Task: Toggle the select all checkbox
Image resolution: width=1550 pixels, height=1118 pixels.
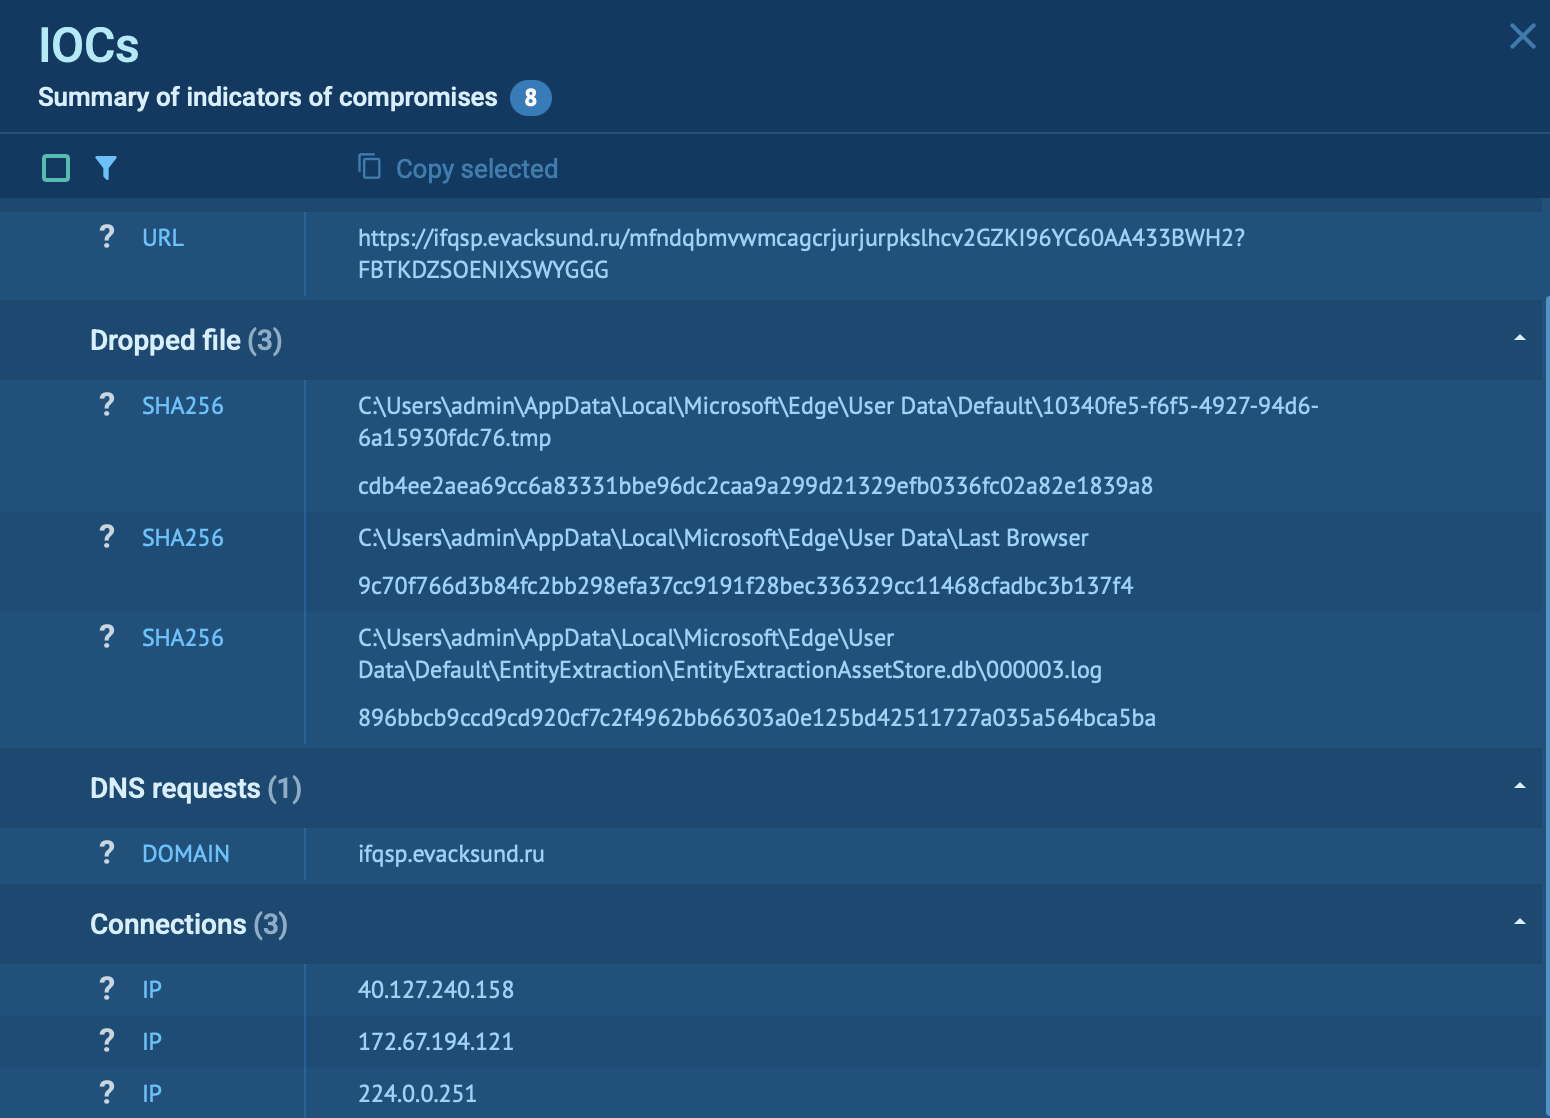Action: click(x=56, y=168)
